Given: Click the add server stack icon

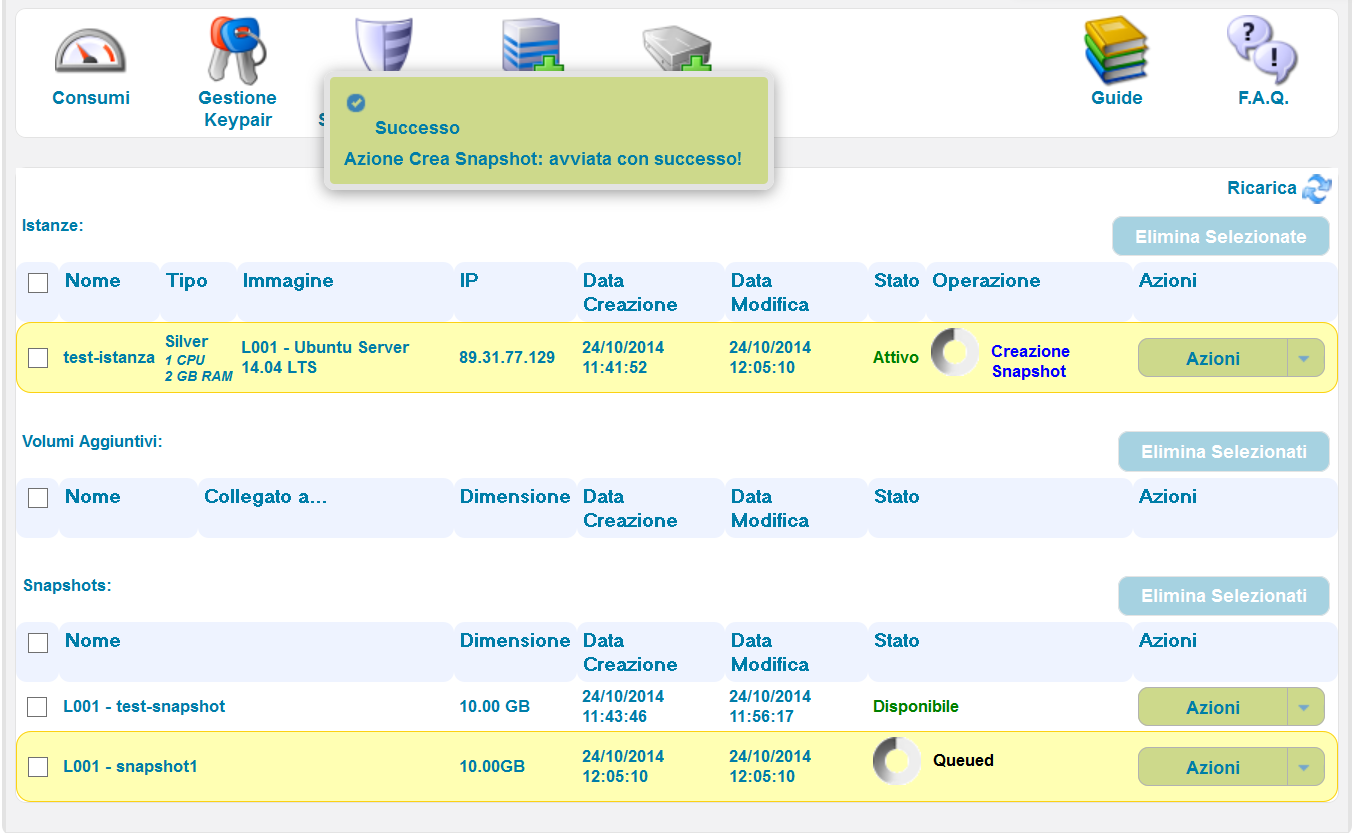Looking at the screenshot, I should [532, 45].
